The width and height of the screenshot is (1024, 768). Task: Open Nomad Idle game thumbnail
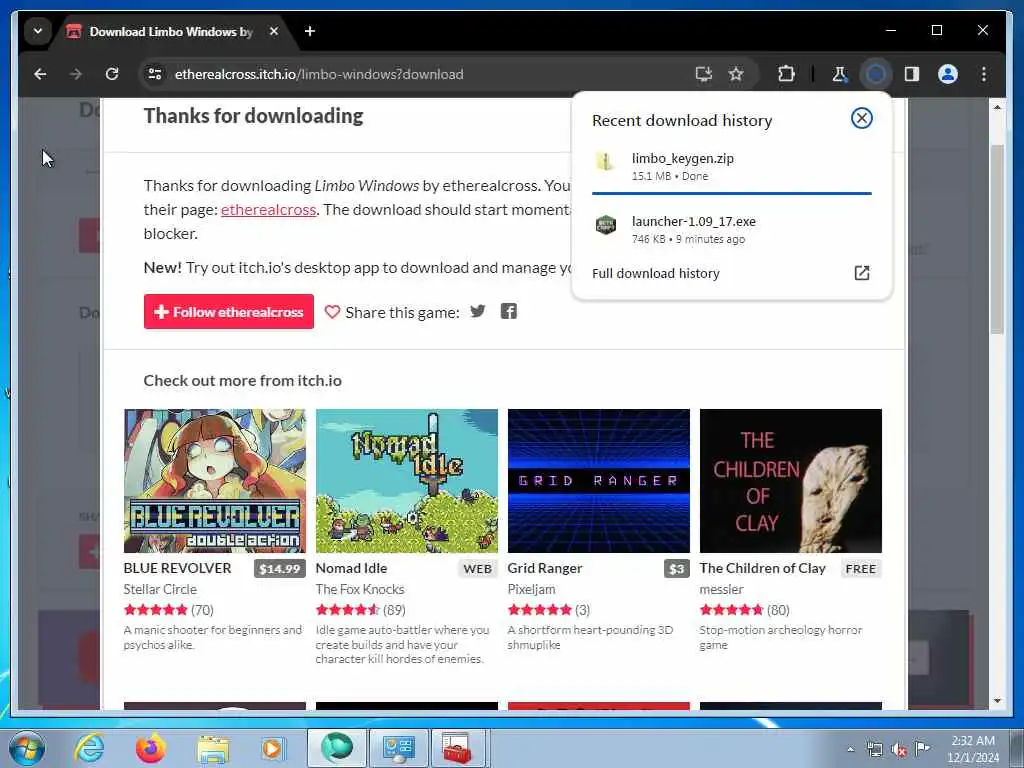[407, 481]
